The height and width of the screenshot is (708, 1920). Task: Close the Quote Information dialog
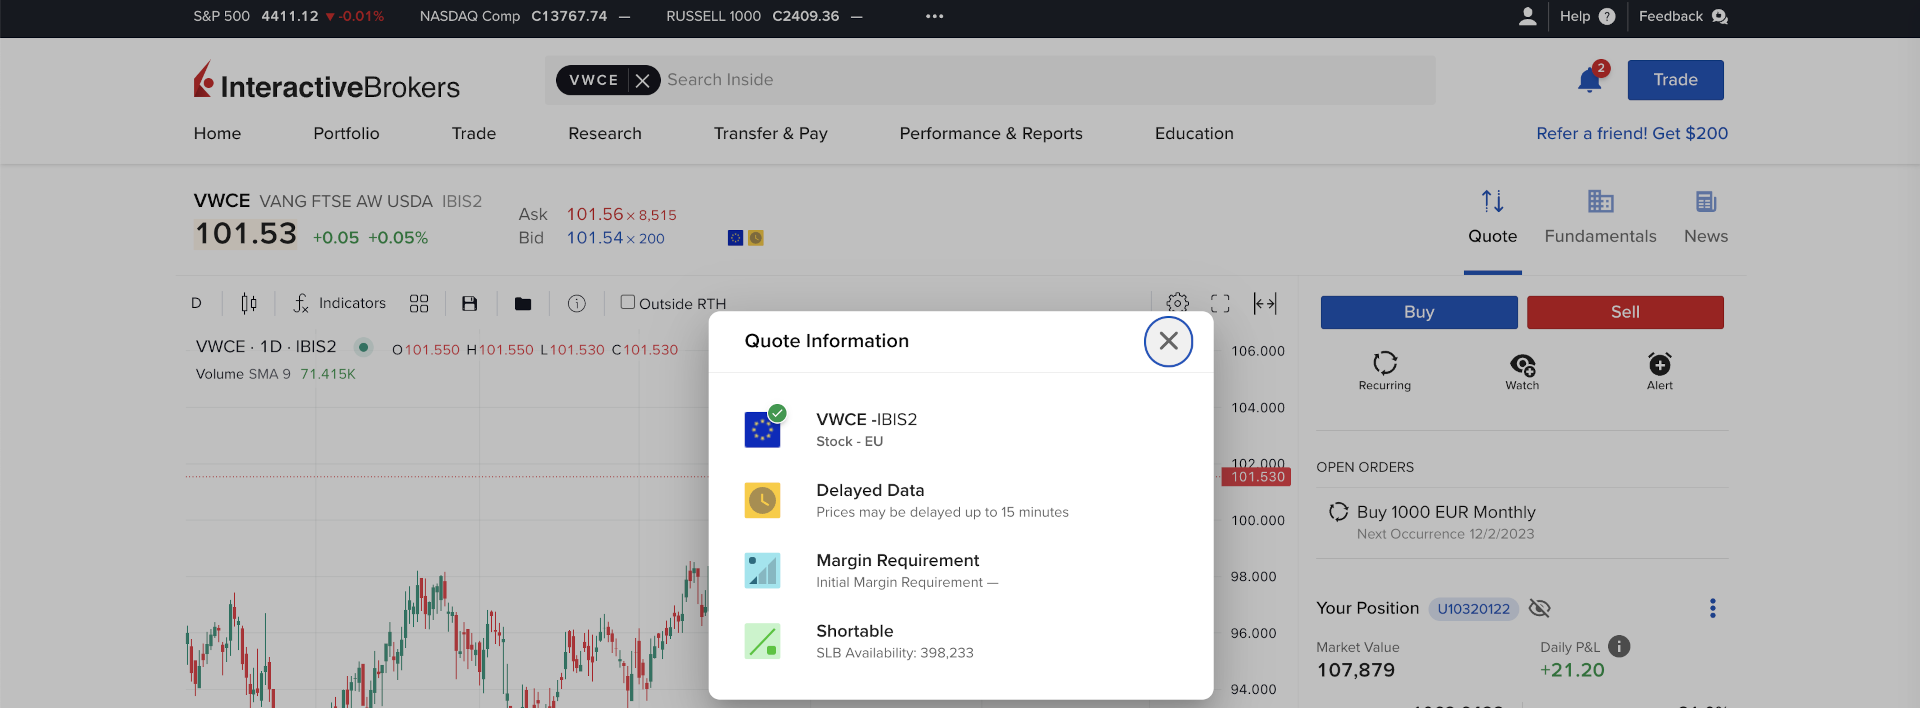tap(1168, 341)
